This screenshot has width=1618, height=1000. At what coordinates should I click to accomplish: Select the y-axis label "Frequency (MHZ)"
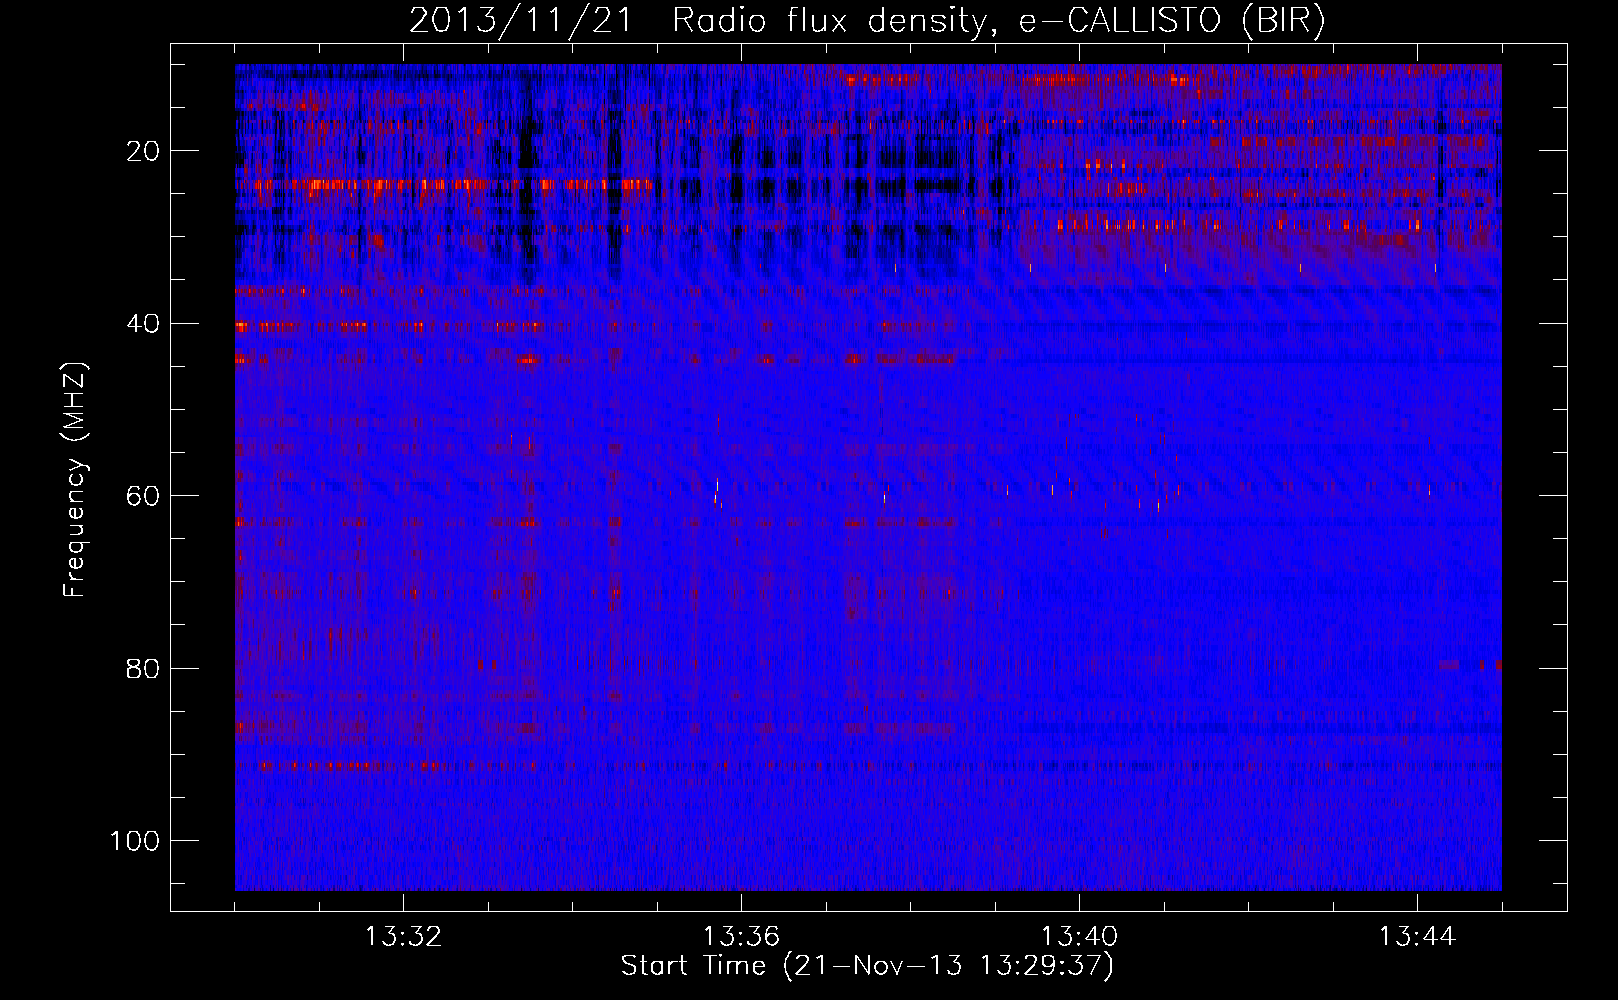pos(76,480)
